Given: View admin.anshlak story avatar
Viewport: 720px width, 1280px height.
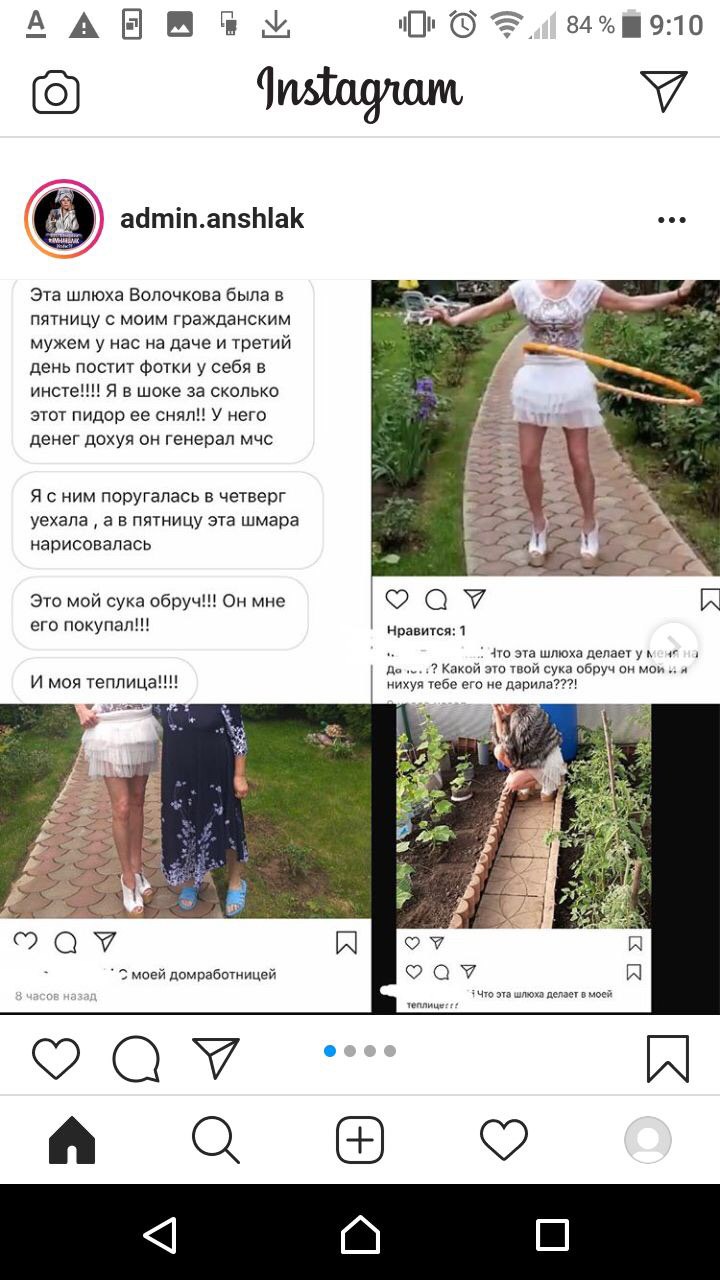Looking at the screenshot, I should [64, 220].
